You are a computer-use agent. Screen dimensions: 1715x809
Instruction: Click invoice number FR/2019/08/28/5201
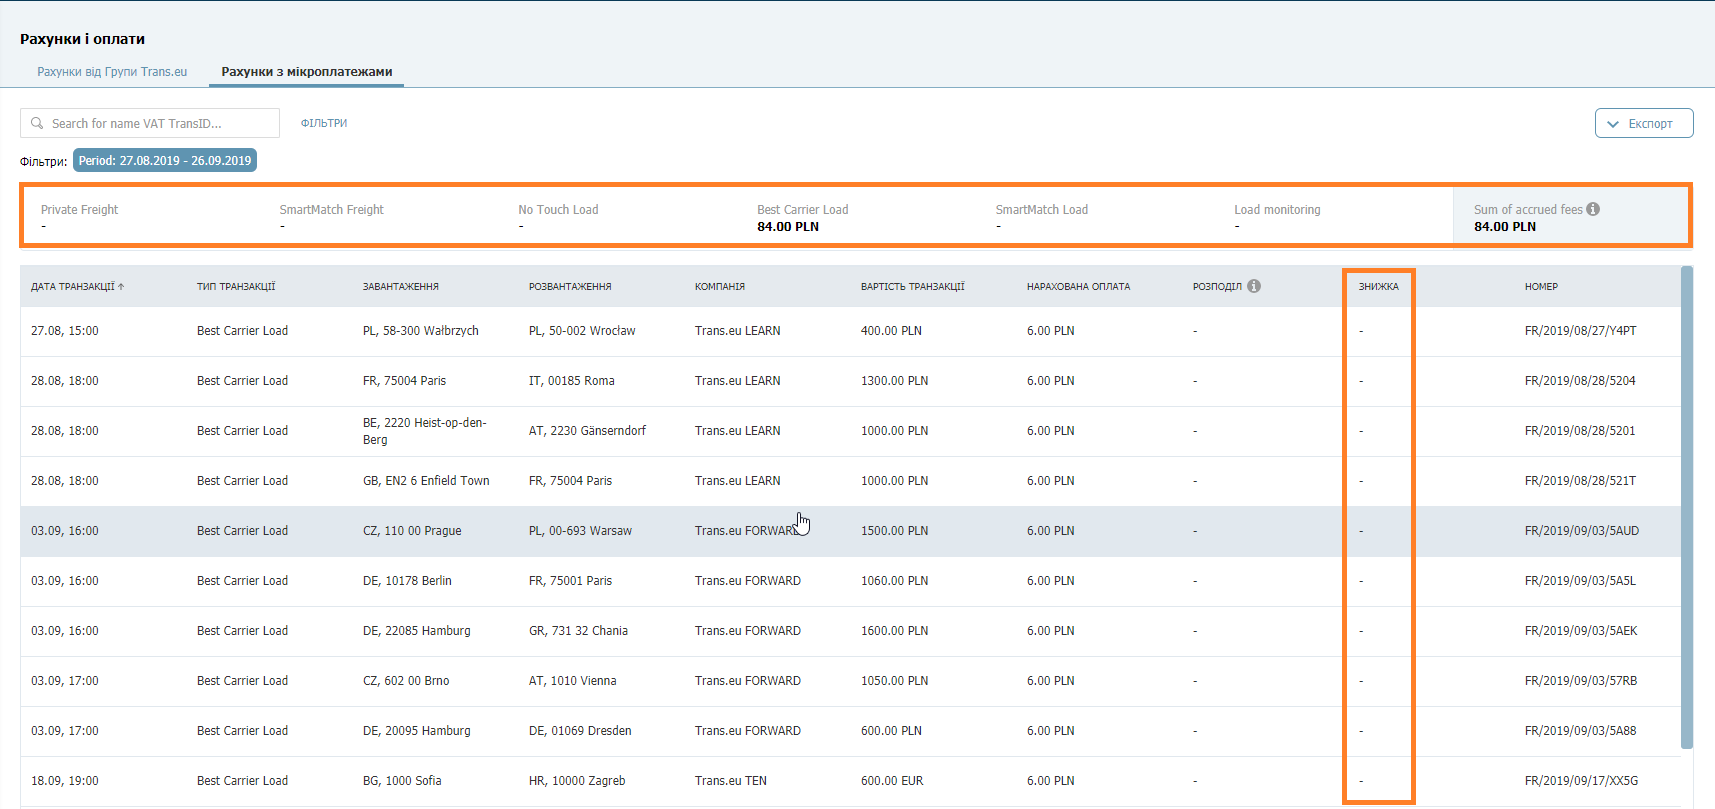(x=1580, y=431)
